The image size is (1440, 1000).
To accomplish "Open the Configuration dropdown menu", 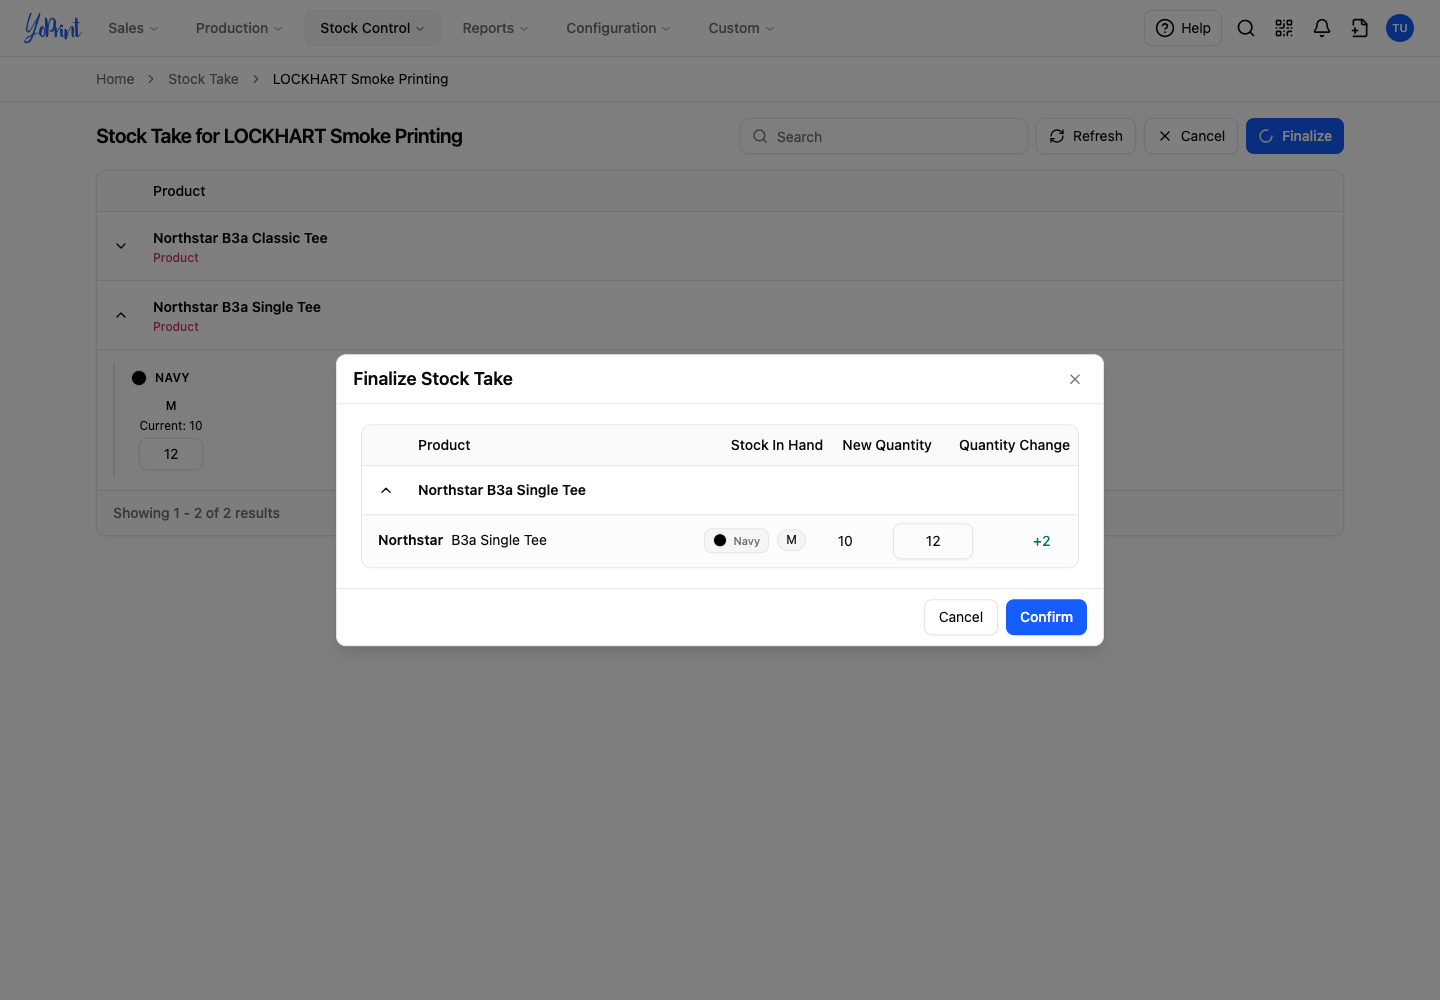I will (x=618, y=28).
